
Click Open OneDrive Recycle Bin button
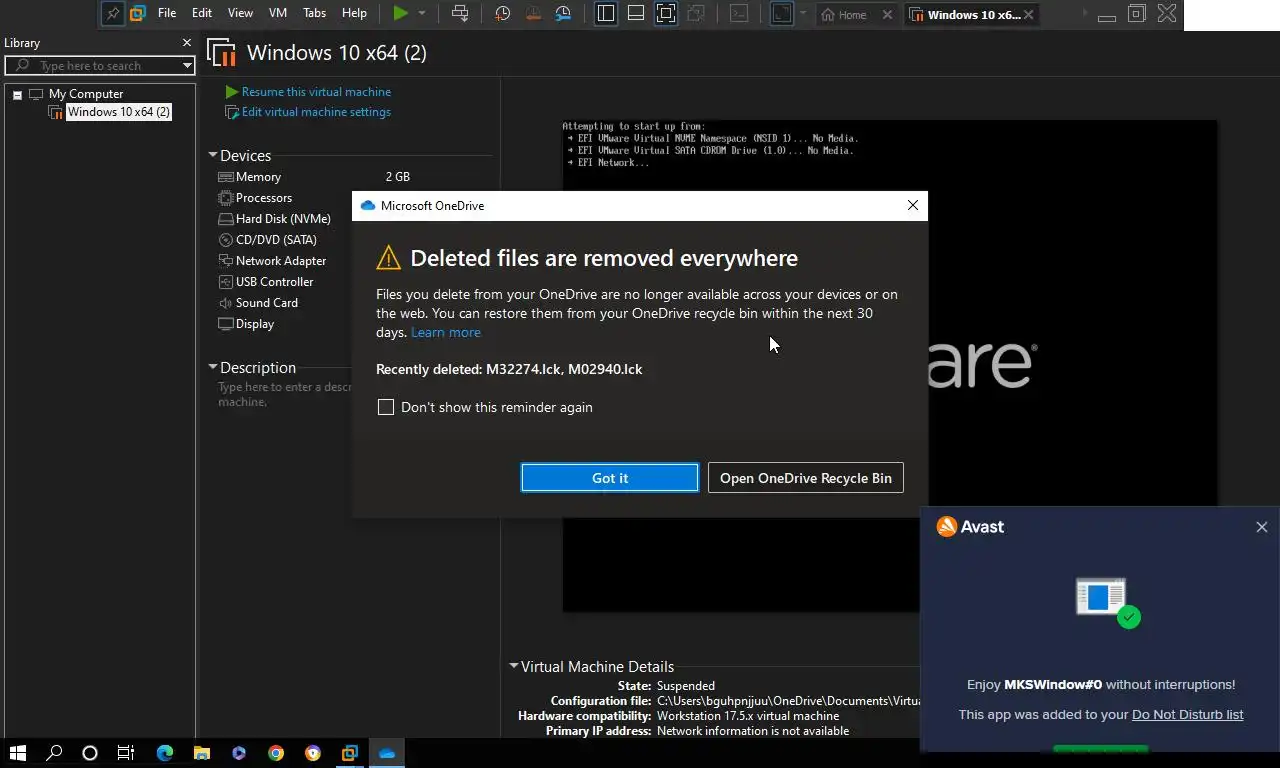806,478
